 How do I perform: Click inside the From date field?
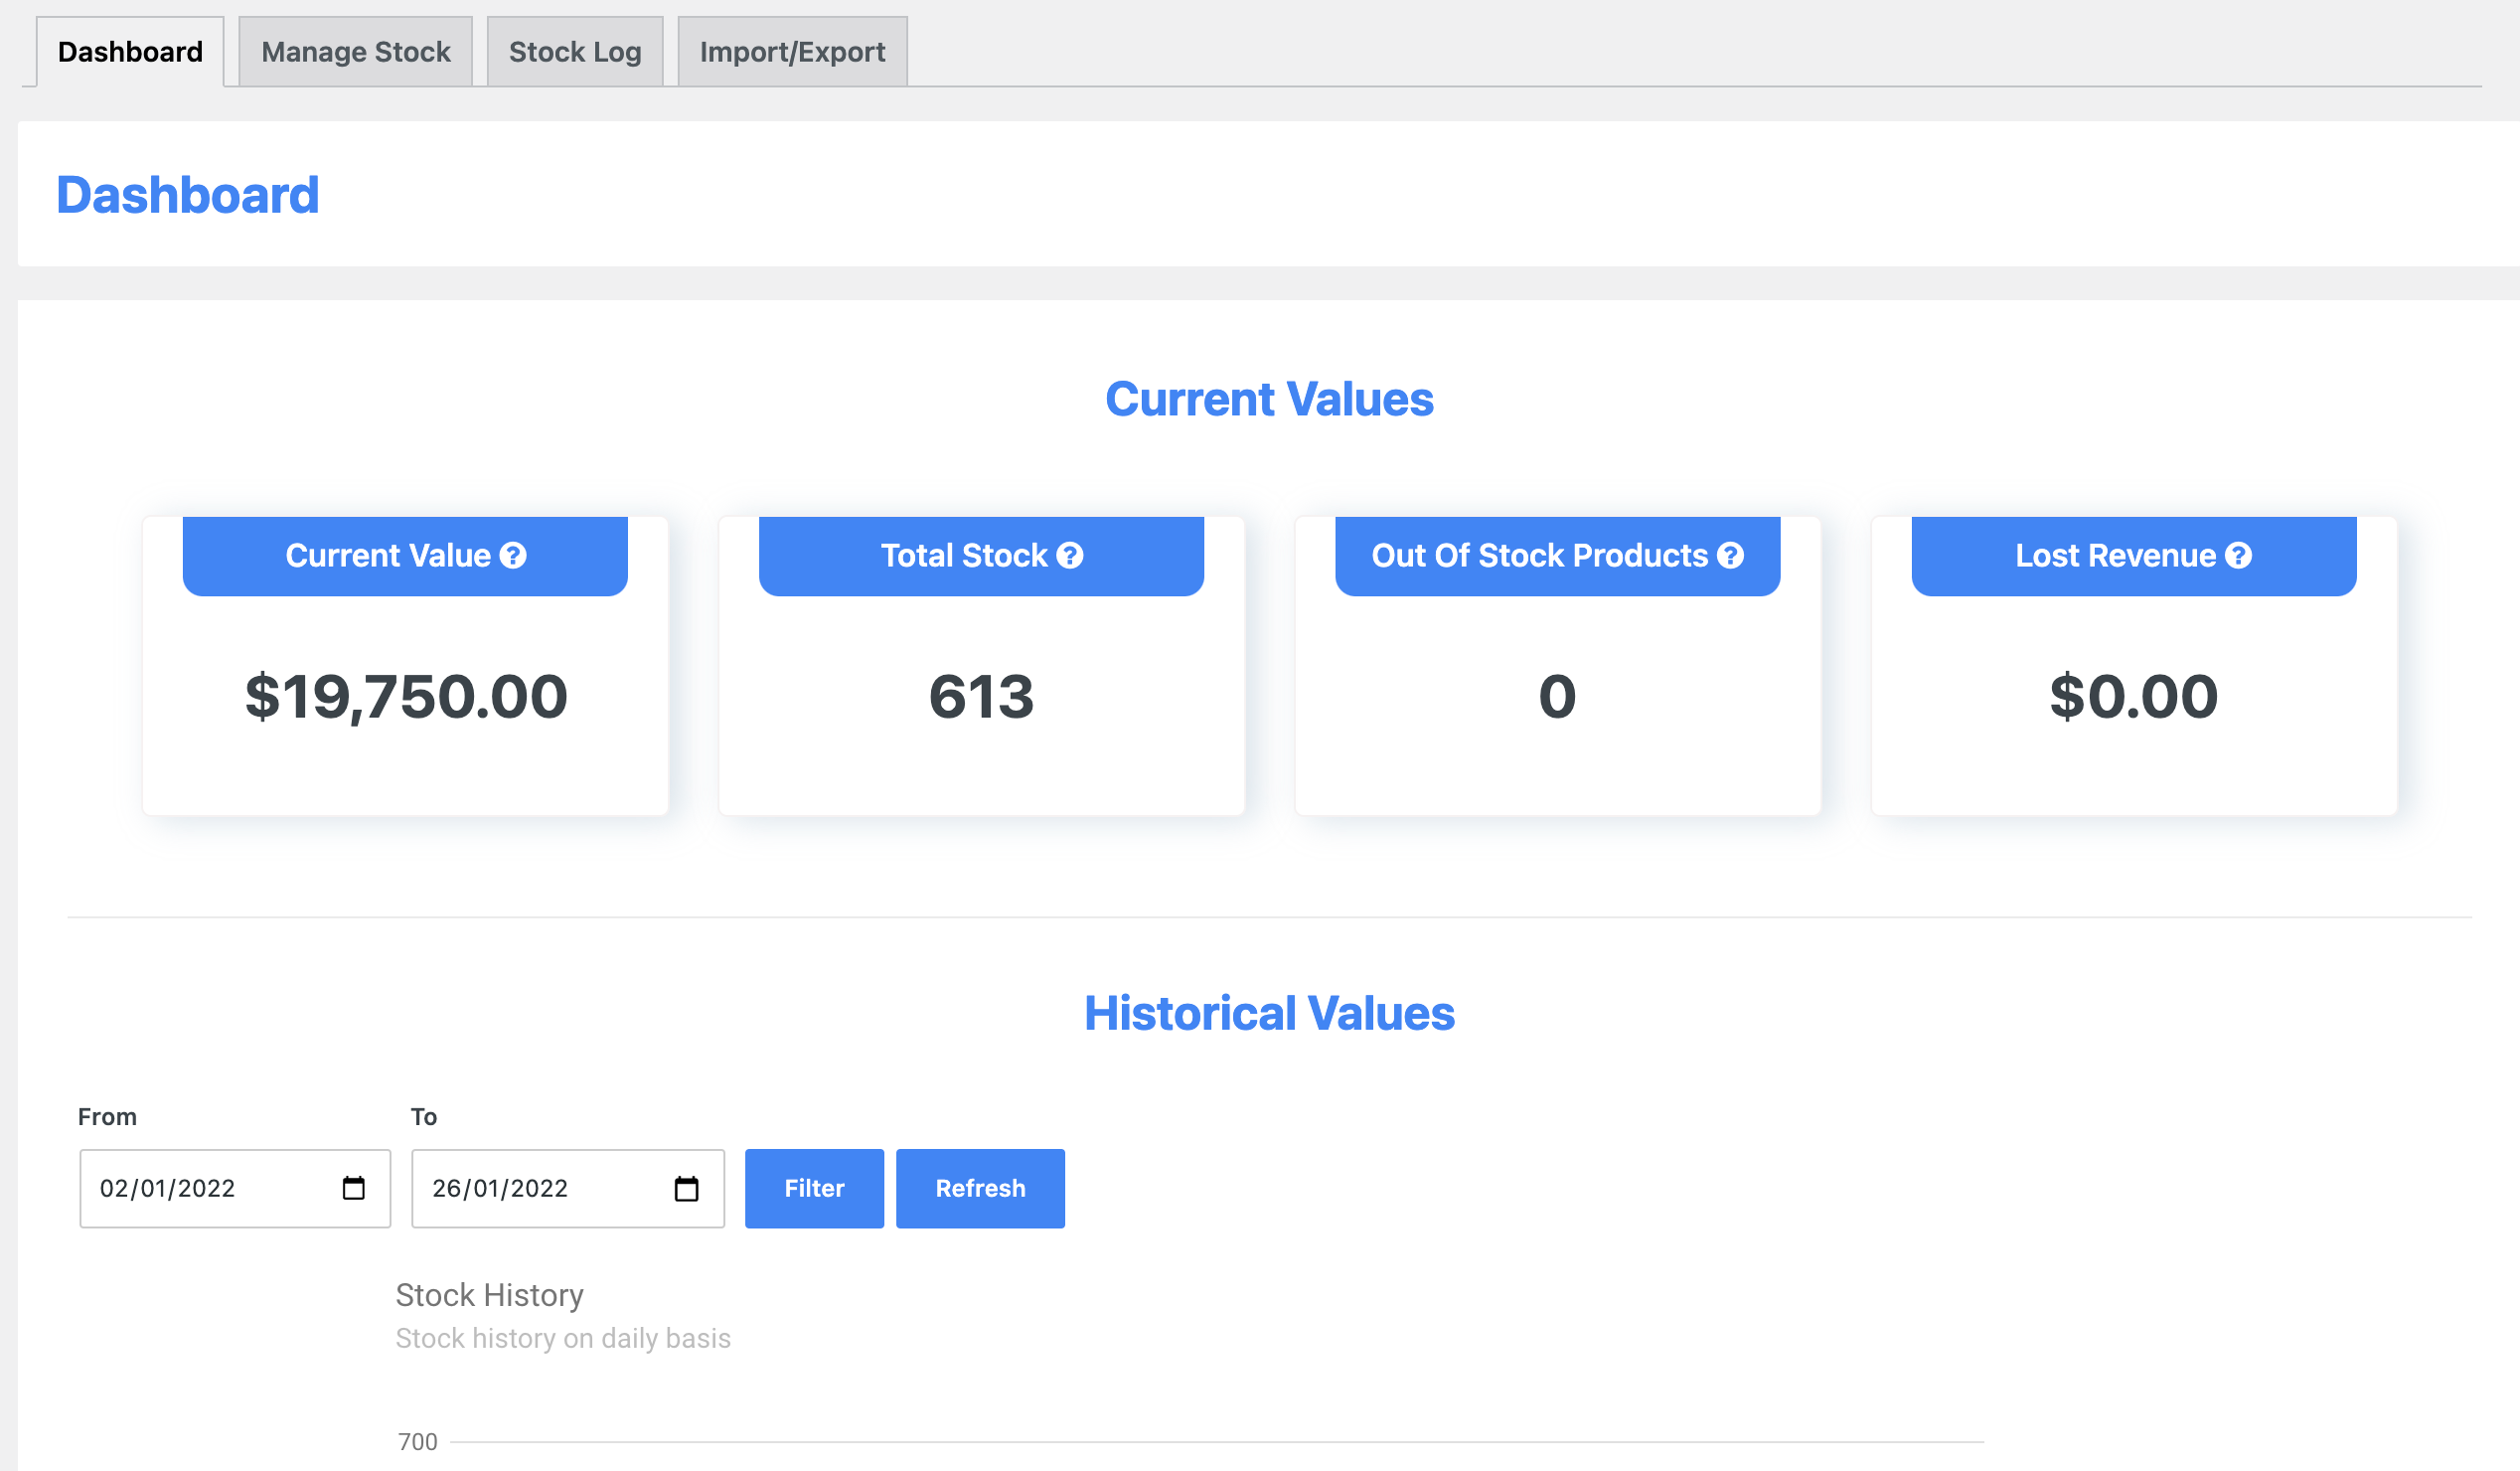[200, 1188]
